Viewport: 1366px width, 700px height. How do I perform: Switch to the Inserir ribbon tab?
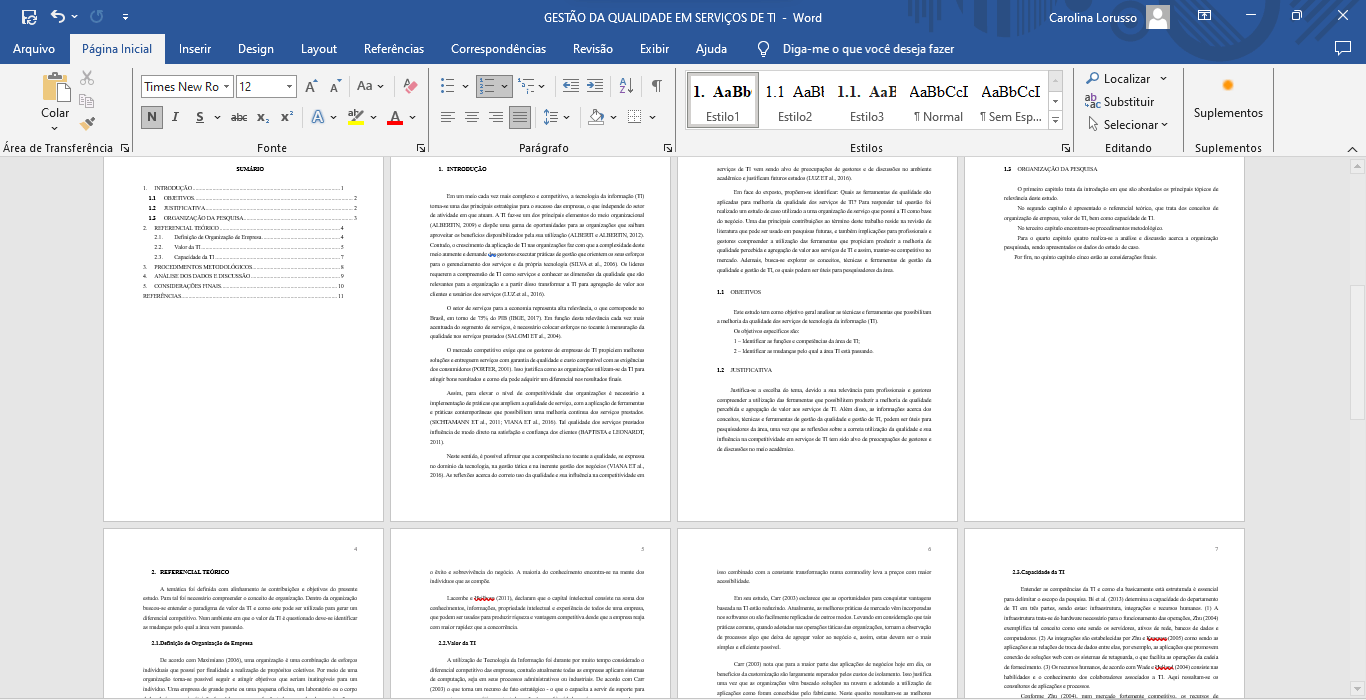pos(195,48)
